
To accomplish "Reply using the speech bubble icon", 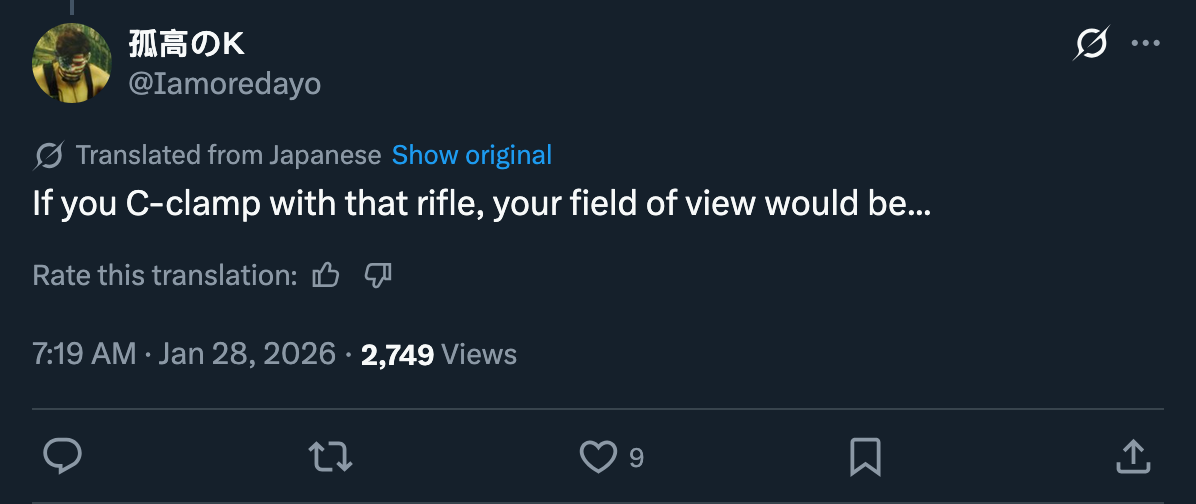I will point(63,457).
